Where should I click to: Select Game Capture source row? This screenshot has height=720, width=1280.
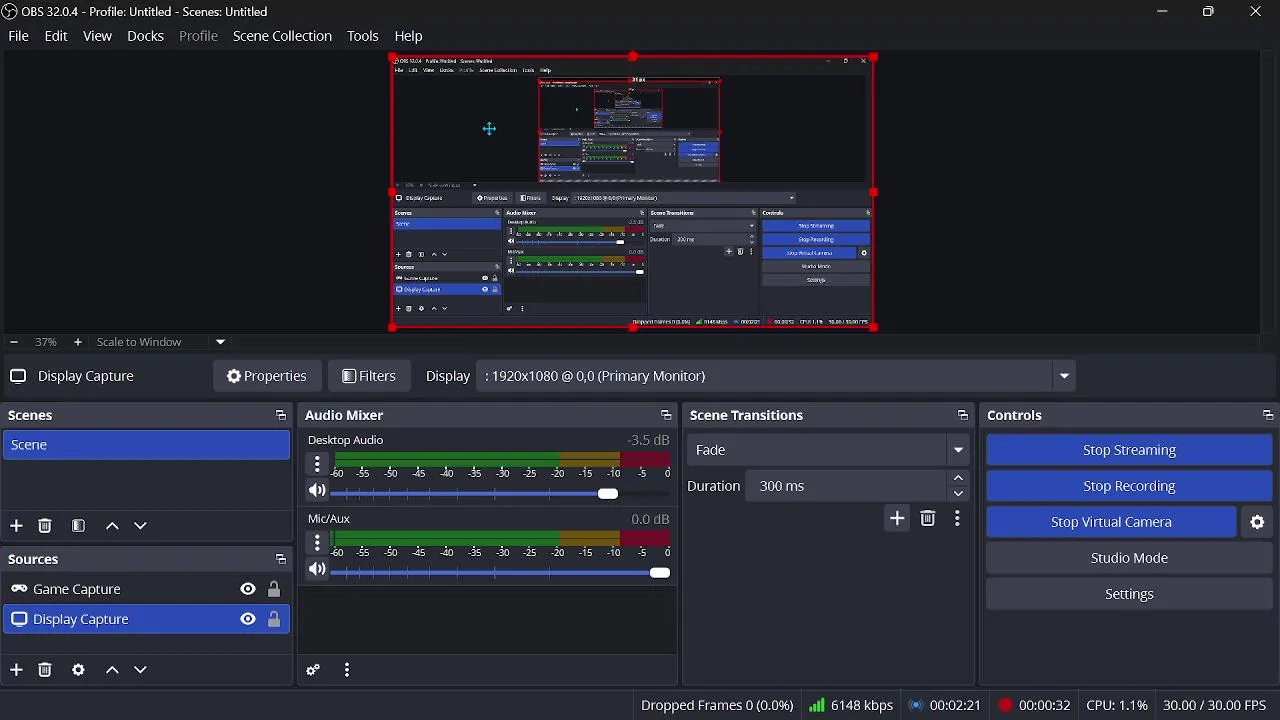(x=146, y=589)
